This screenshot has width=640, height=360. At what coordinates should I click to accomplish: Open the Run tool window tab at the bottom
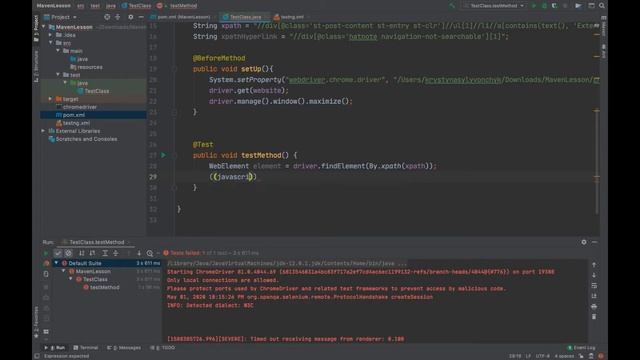56,348
